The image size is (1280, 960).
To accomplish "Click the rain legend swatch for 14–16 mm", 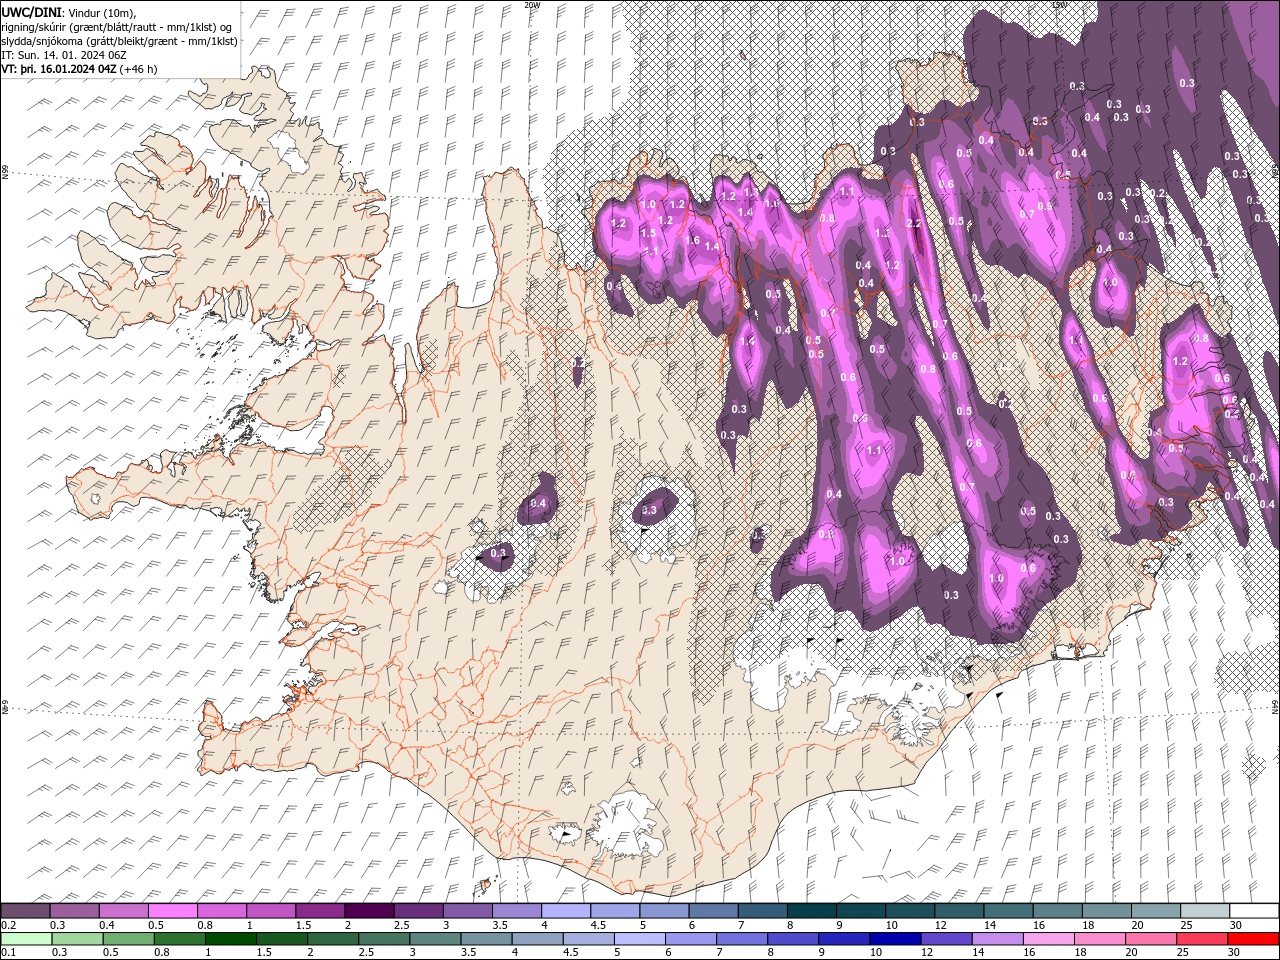I will pos(999,939).
